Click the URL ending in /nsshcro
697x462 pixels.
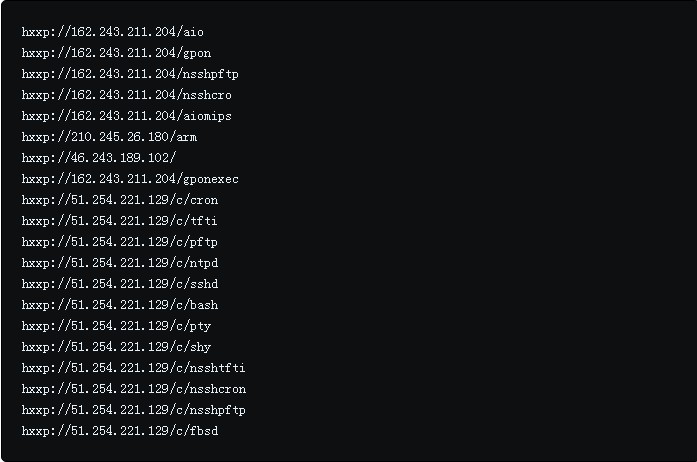point(126,95)
